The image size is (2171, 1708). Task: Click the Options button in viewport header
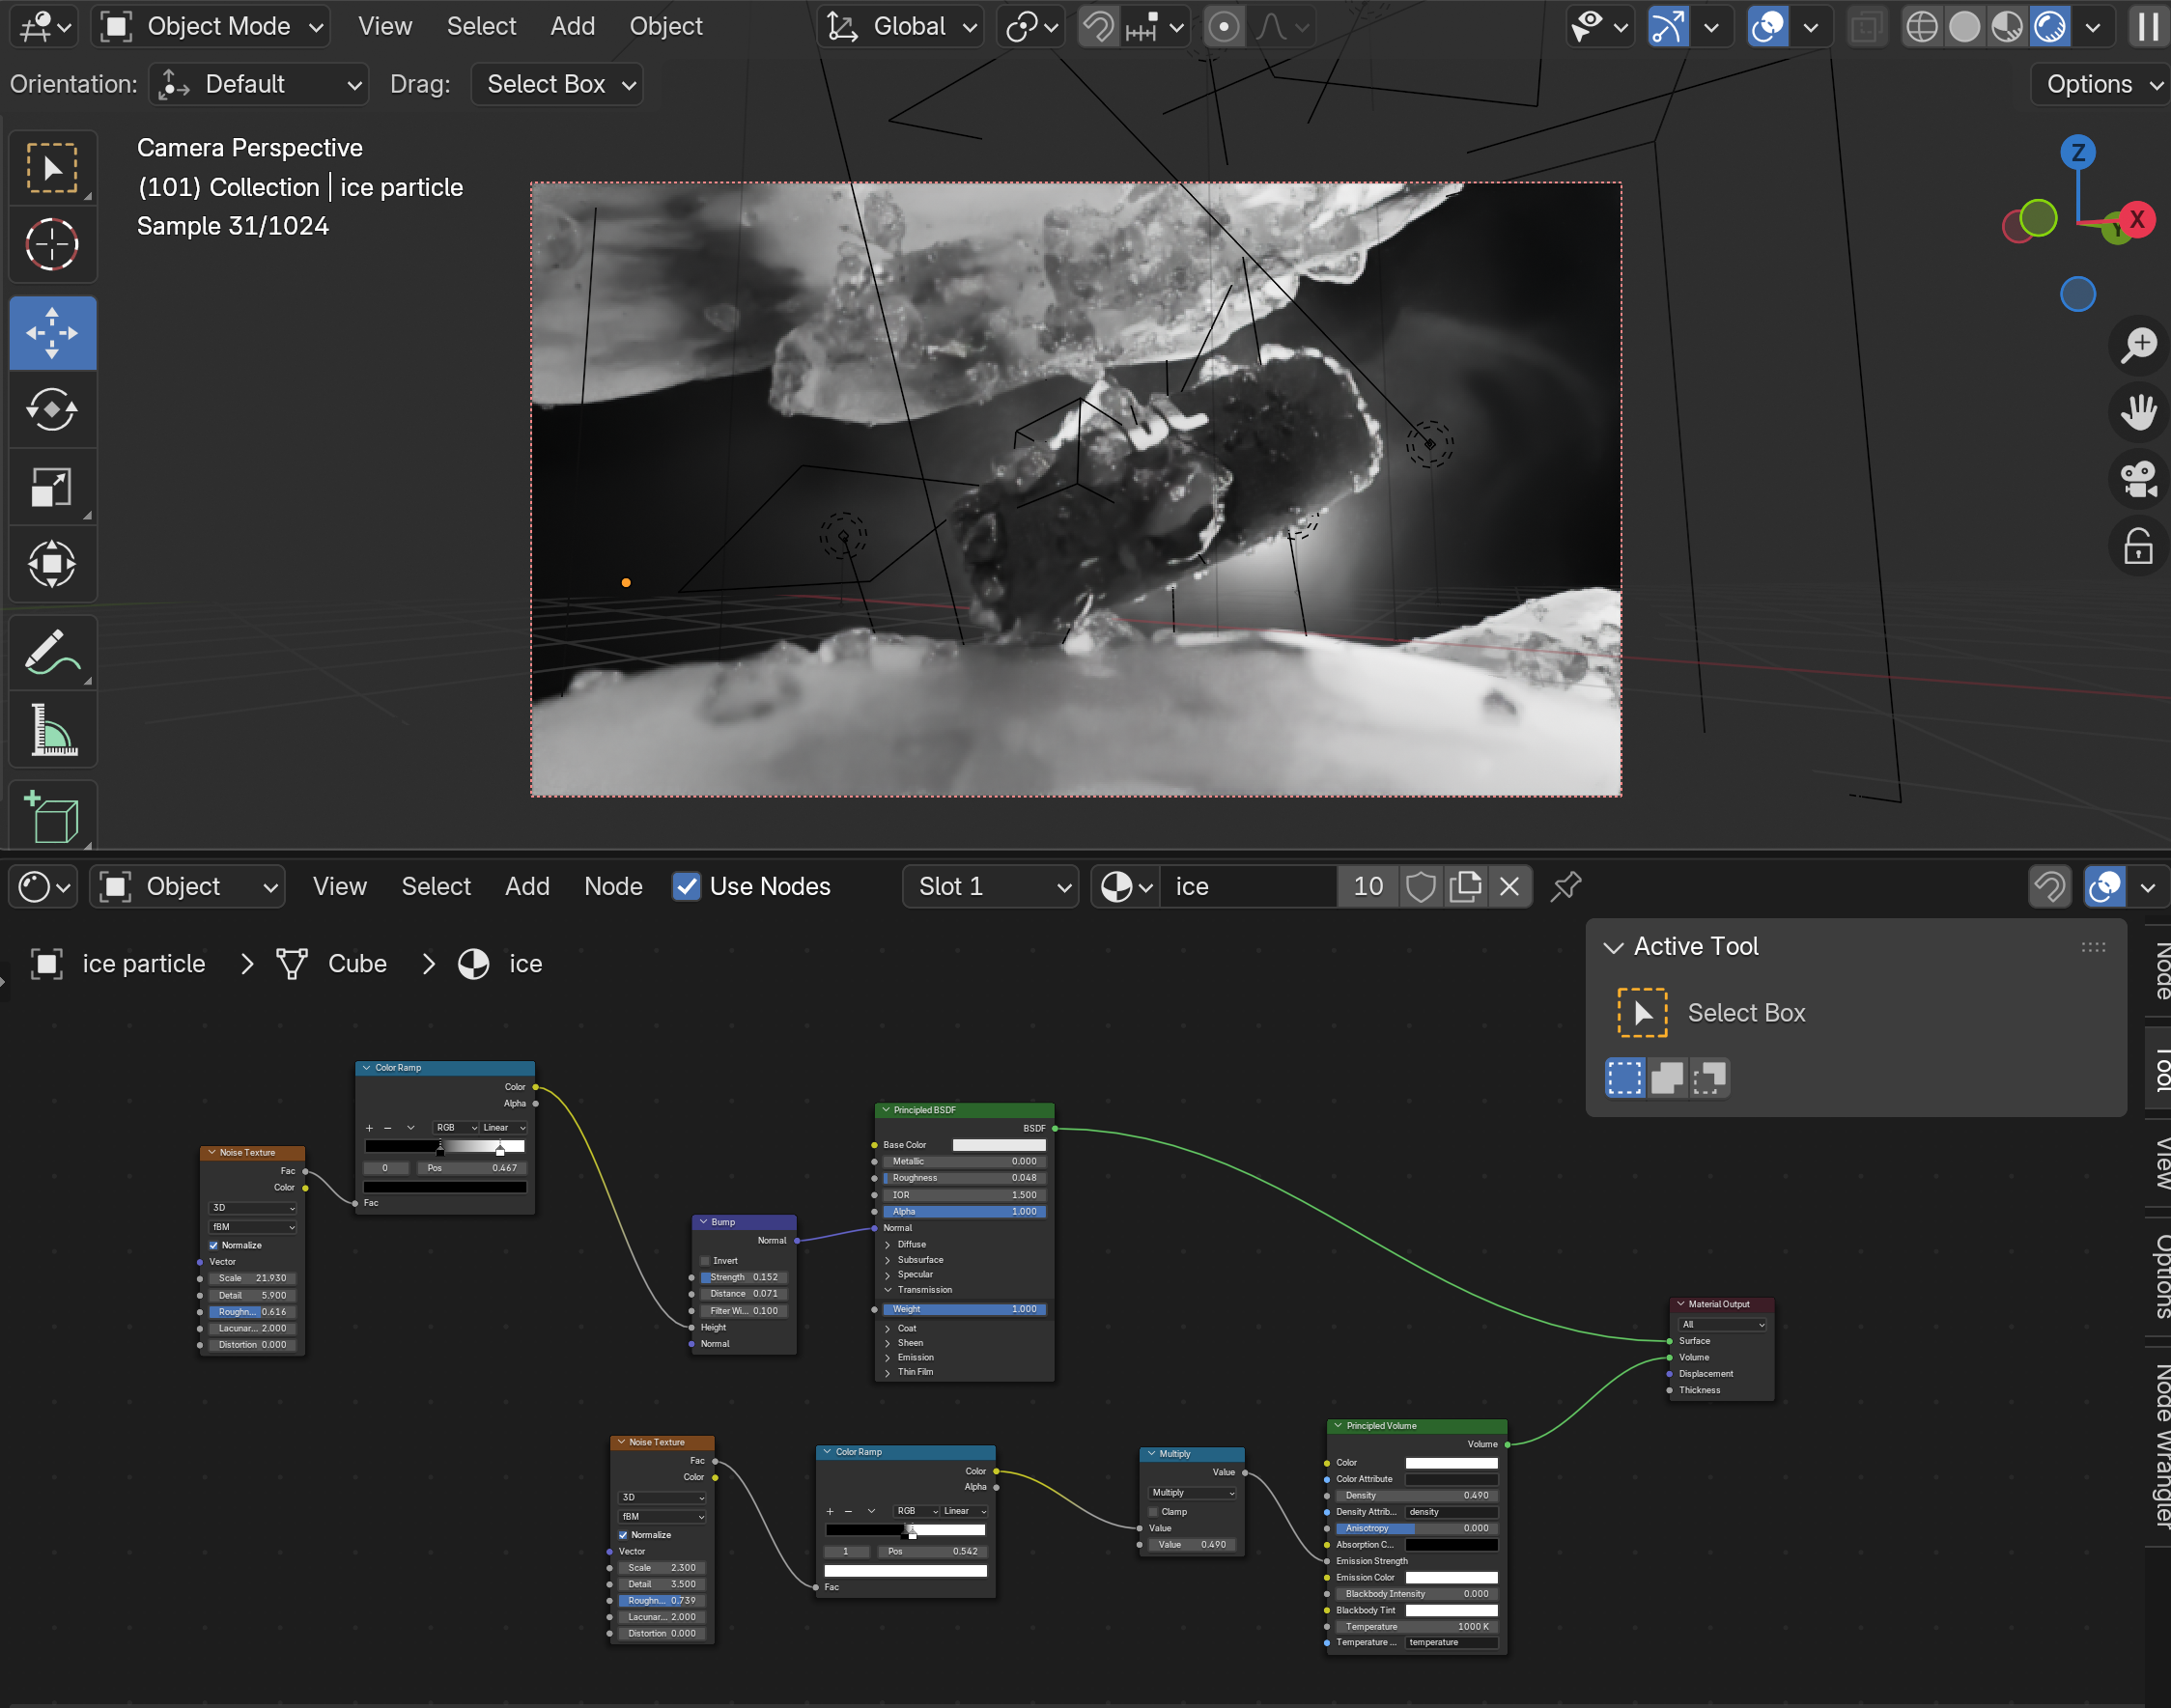[x=2100, y=84]
